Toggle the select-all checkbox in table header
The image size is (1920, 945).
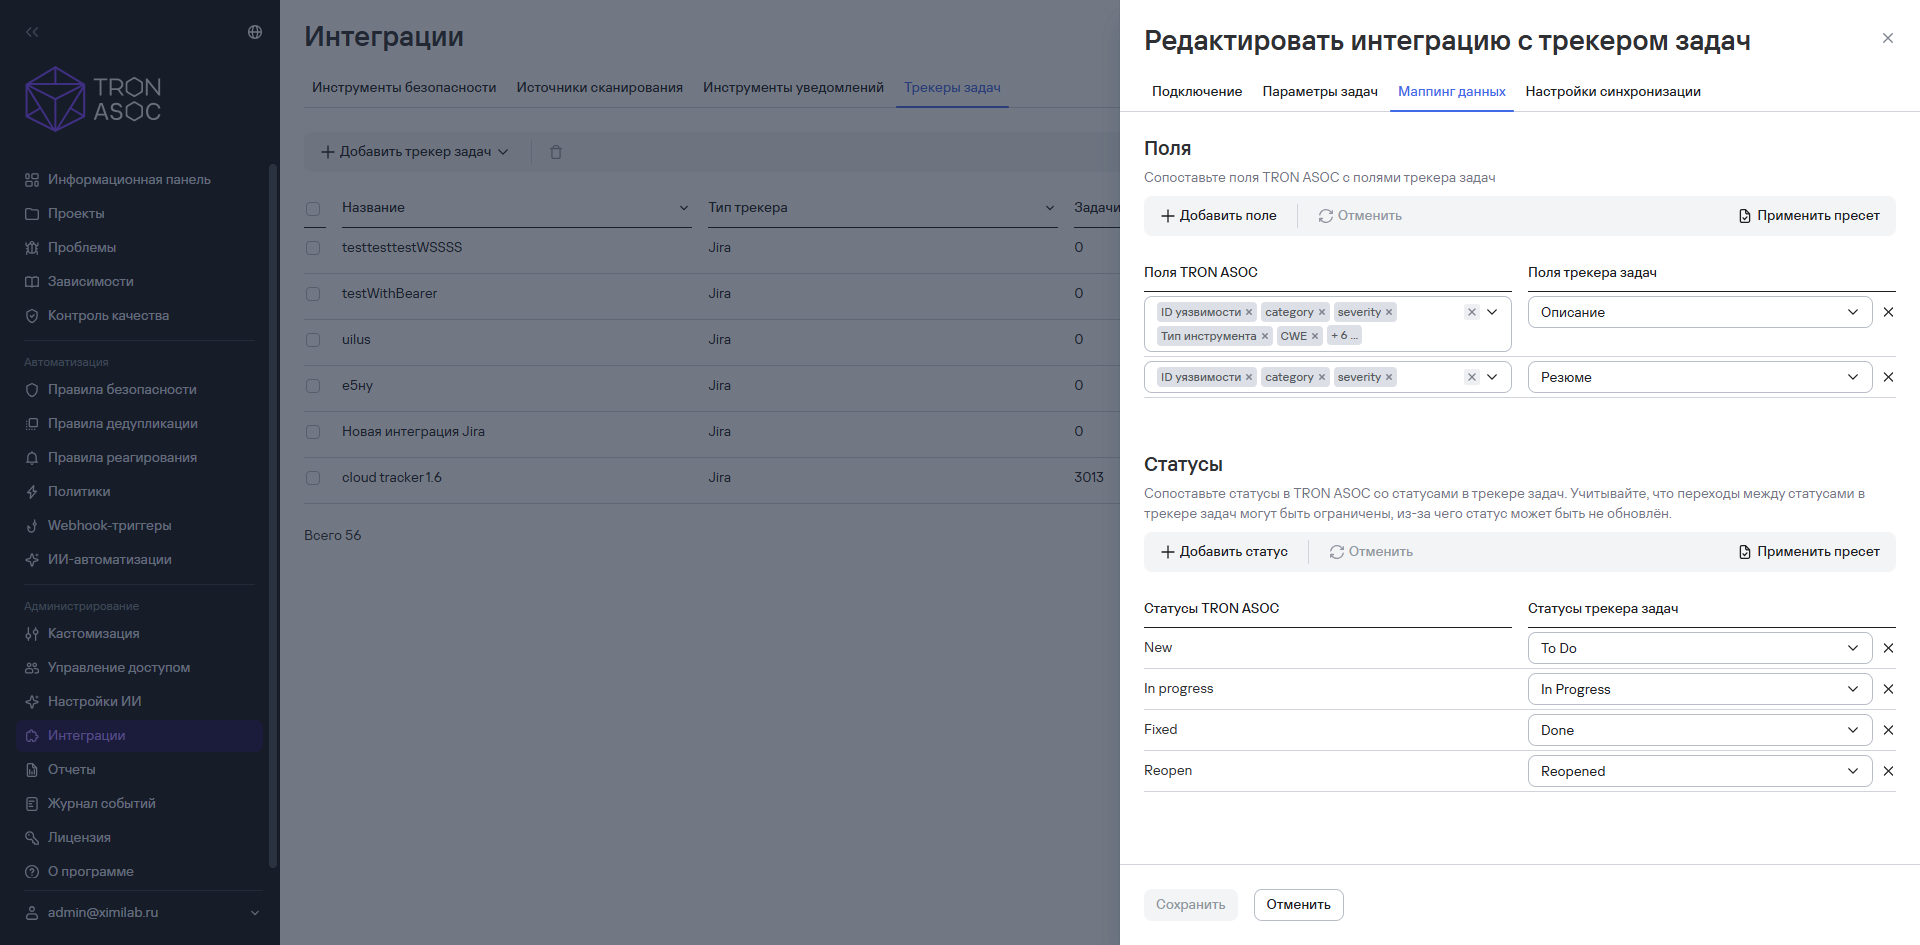coord(313,208)
